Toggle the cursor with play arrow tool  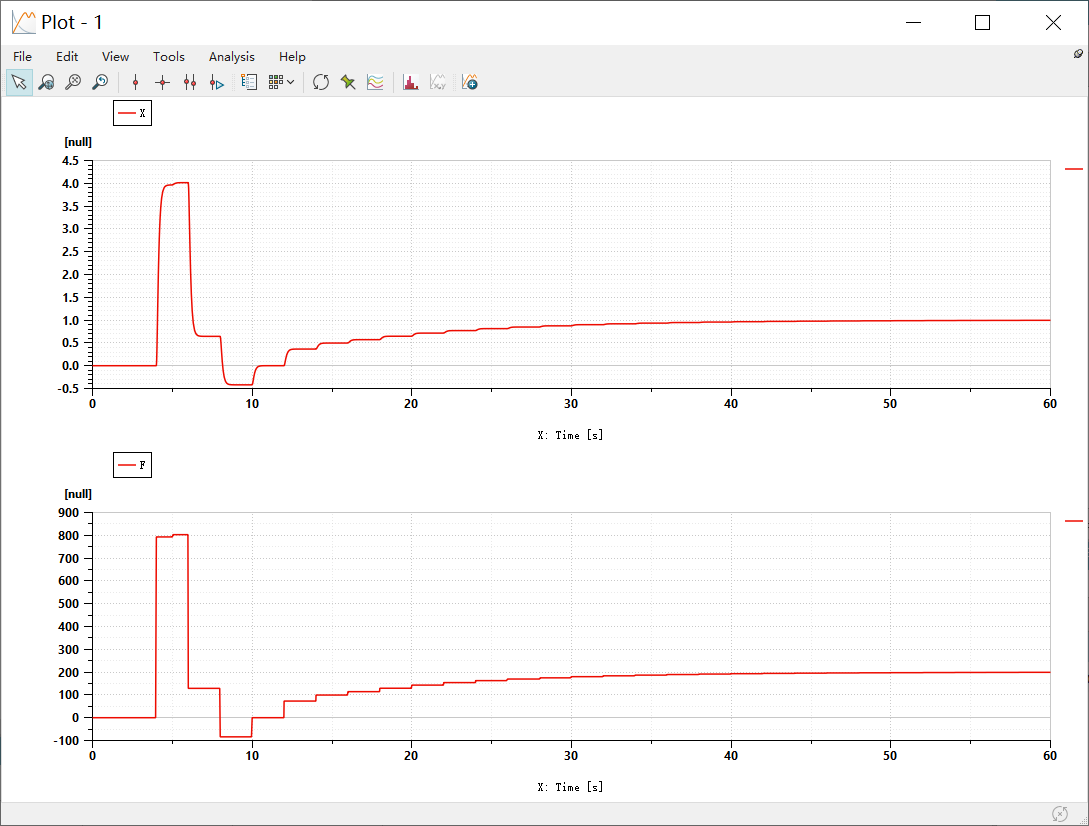[217, 83]
